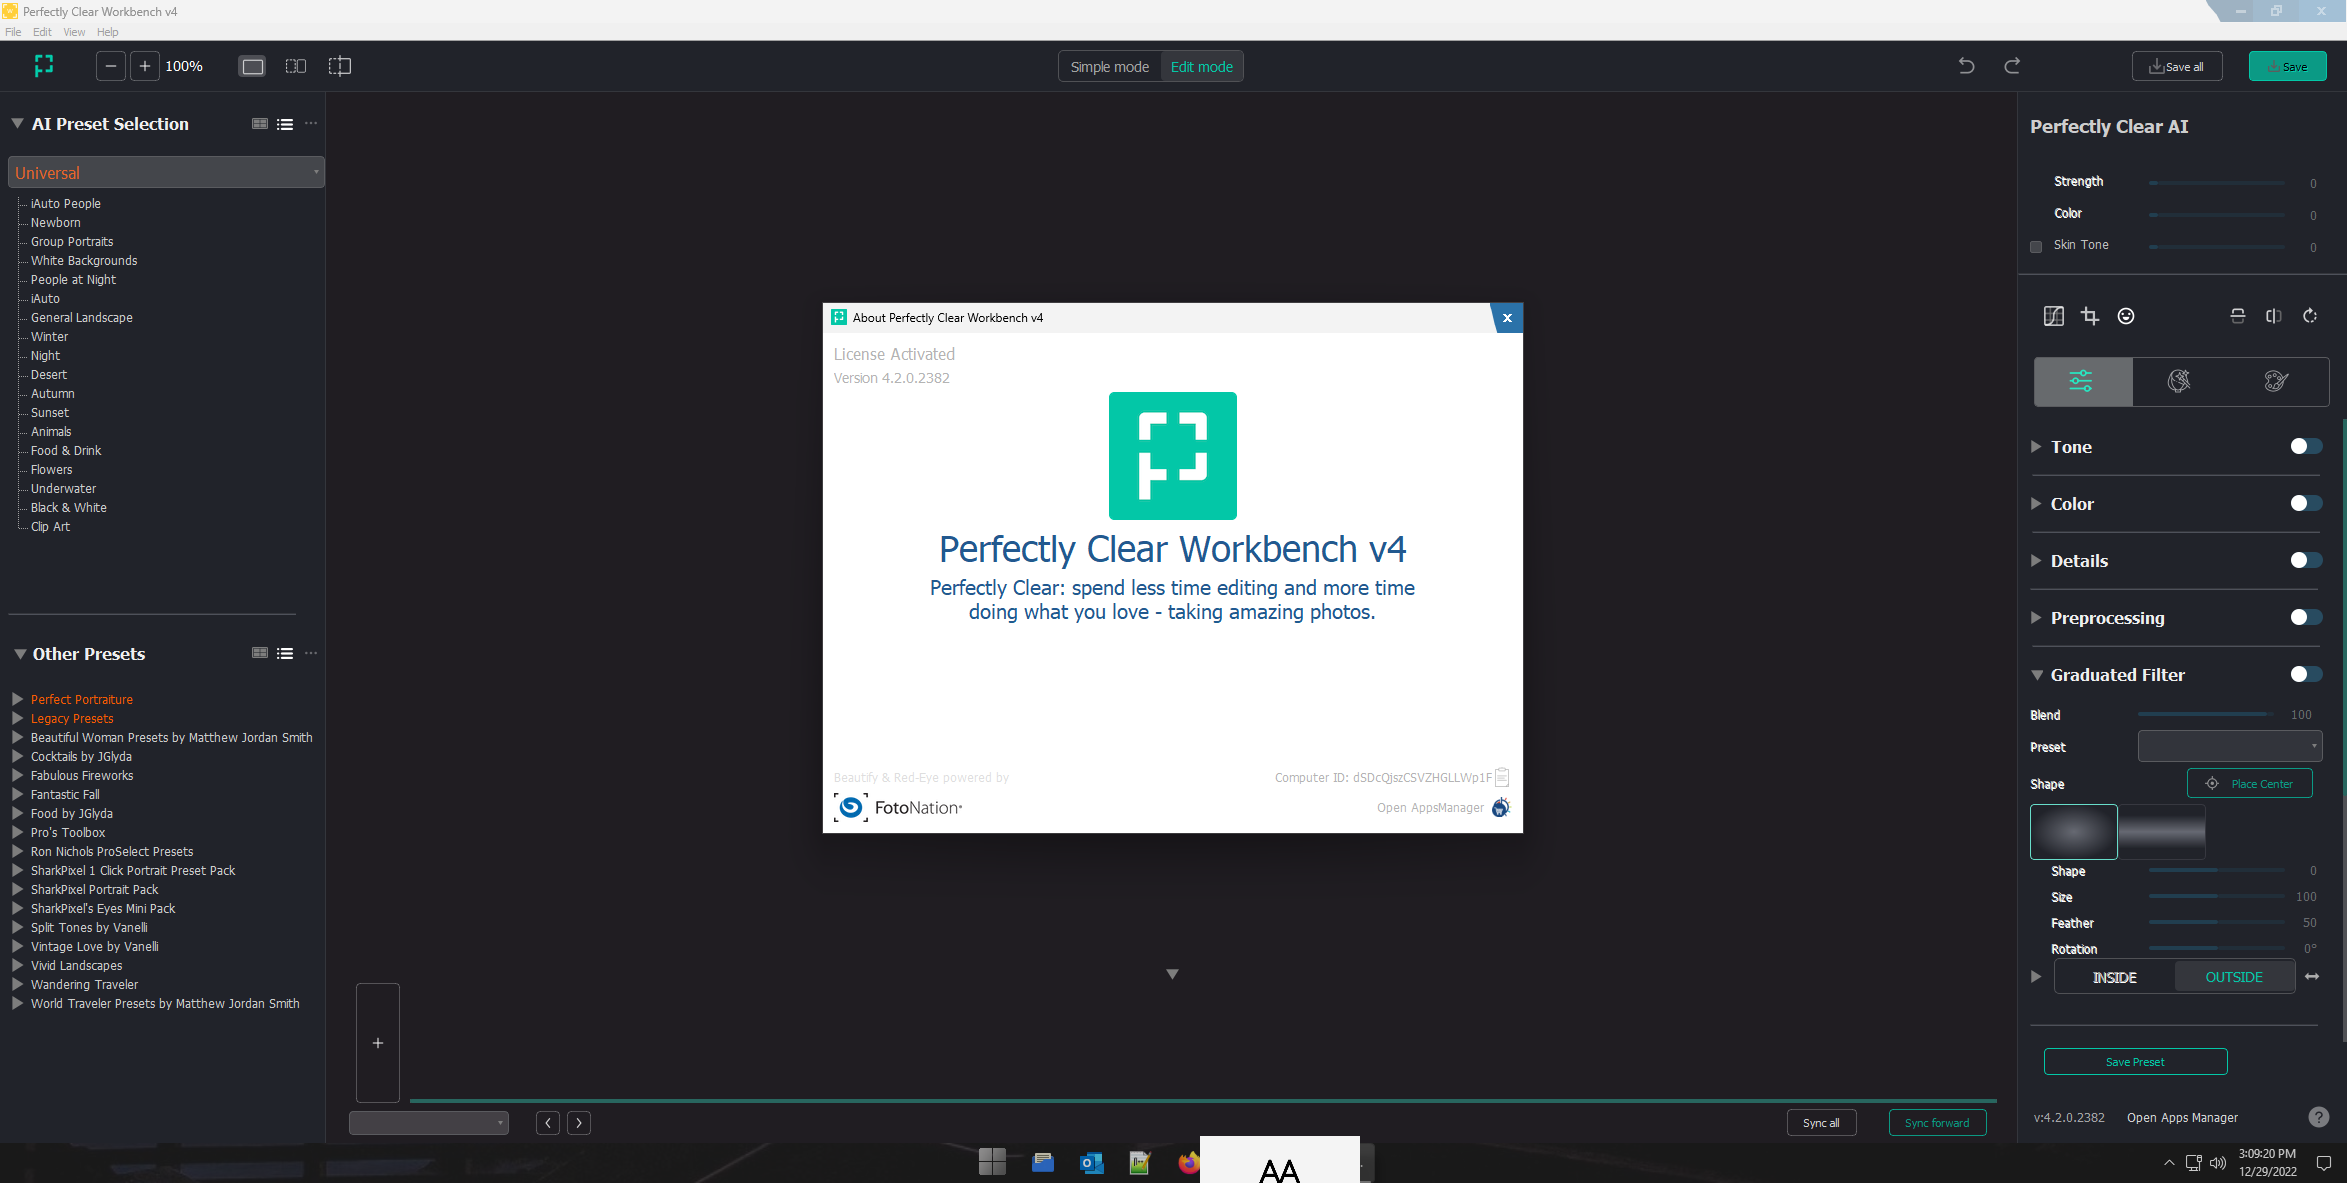Click the green Save button
This screenshot has height=1183, width=2347.
click(x=2288, y=67)
